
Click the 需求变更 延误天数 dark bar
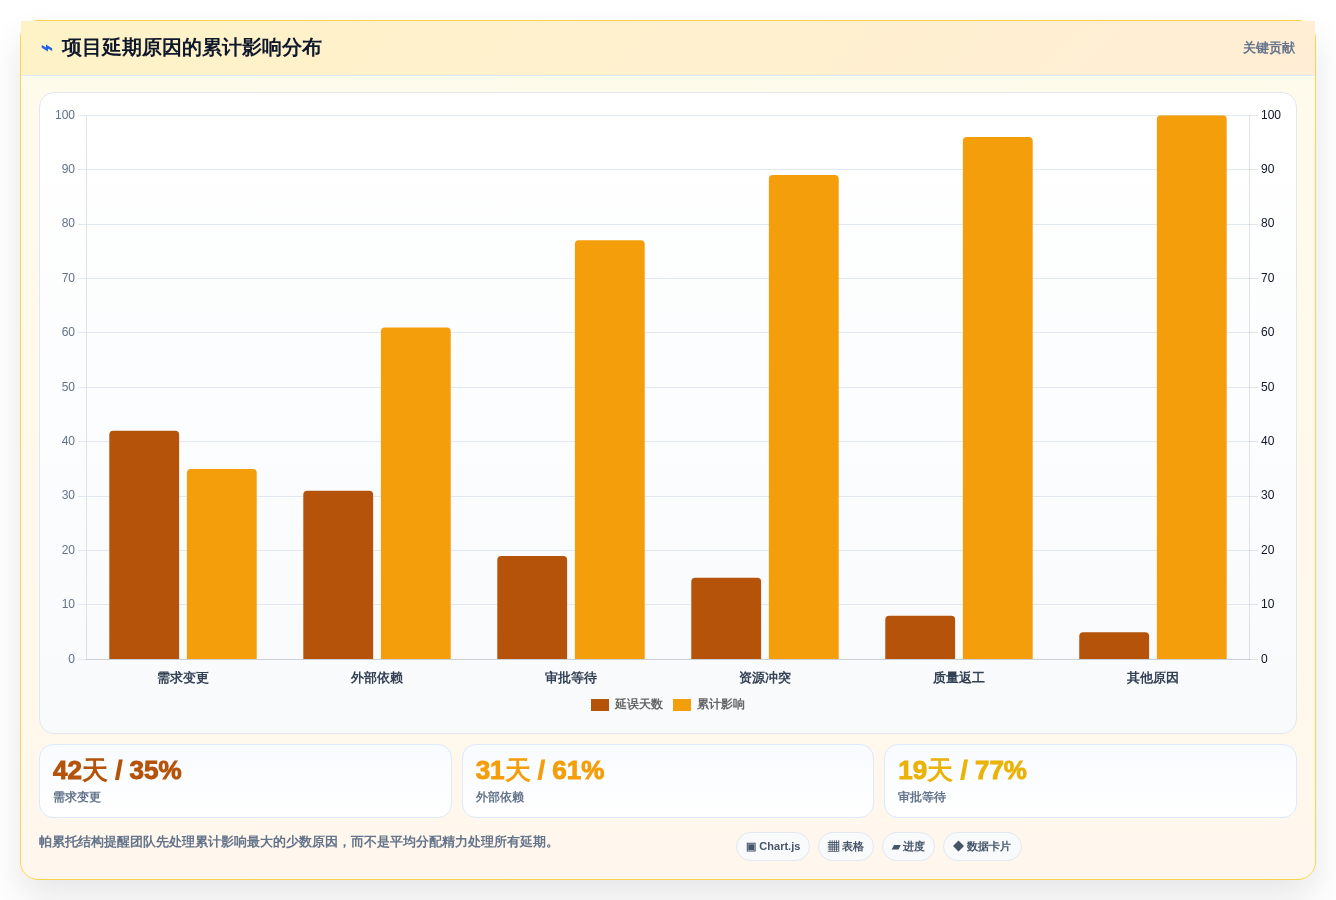click(x=144, y=545)
